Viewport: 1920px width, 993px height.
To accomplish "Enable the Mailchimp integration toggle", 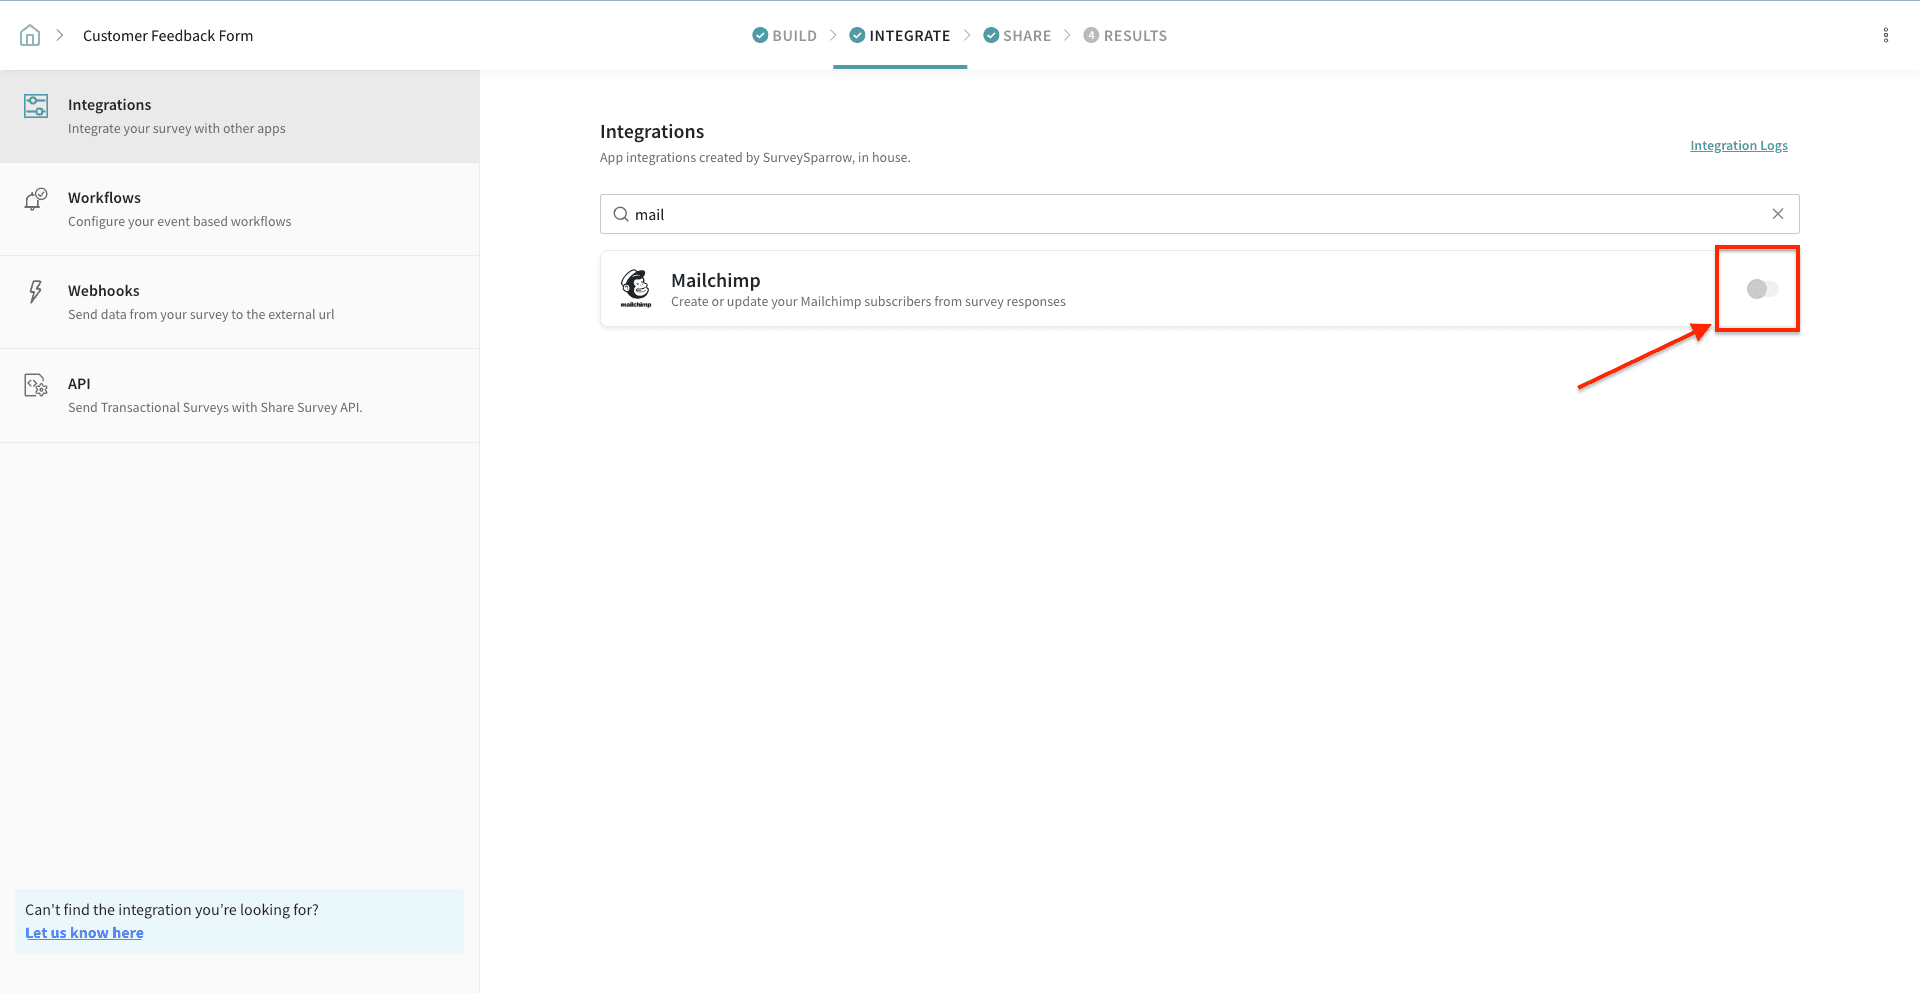I will tap(1761, 289).
